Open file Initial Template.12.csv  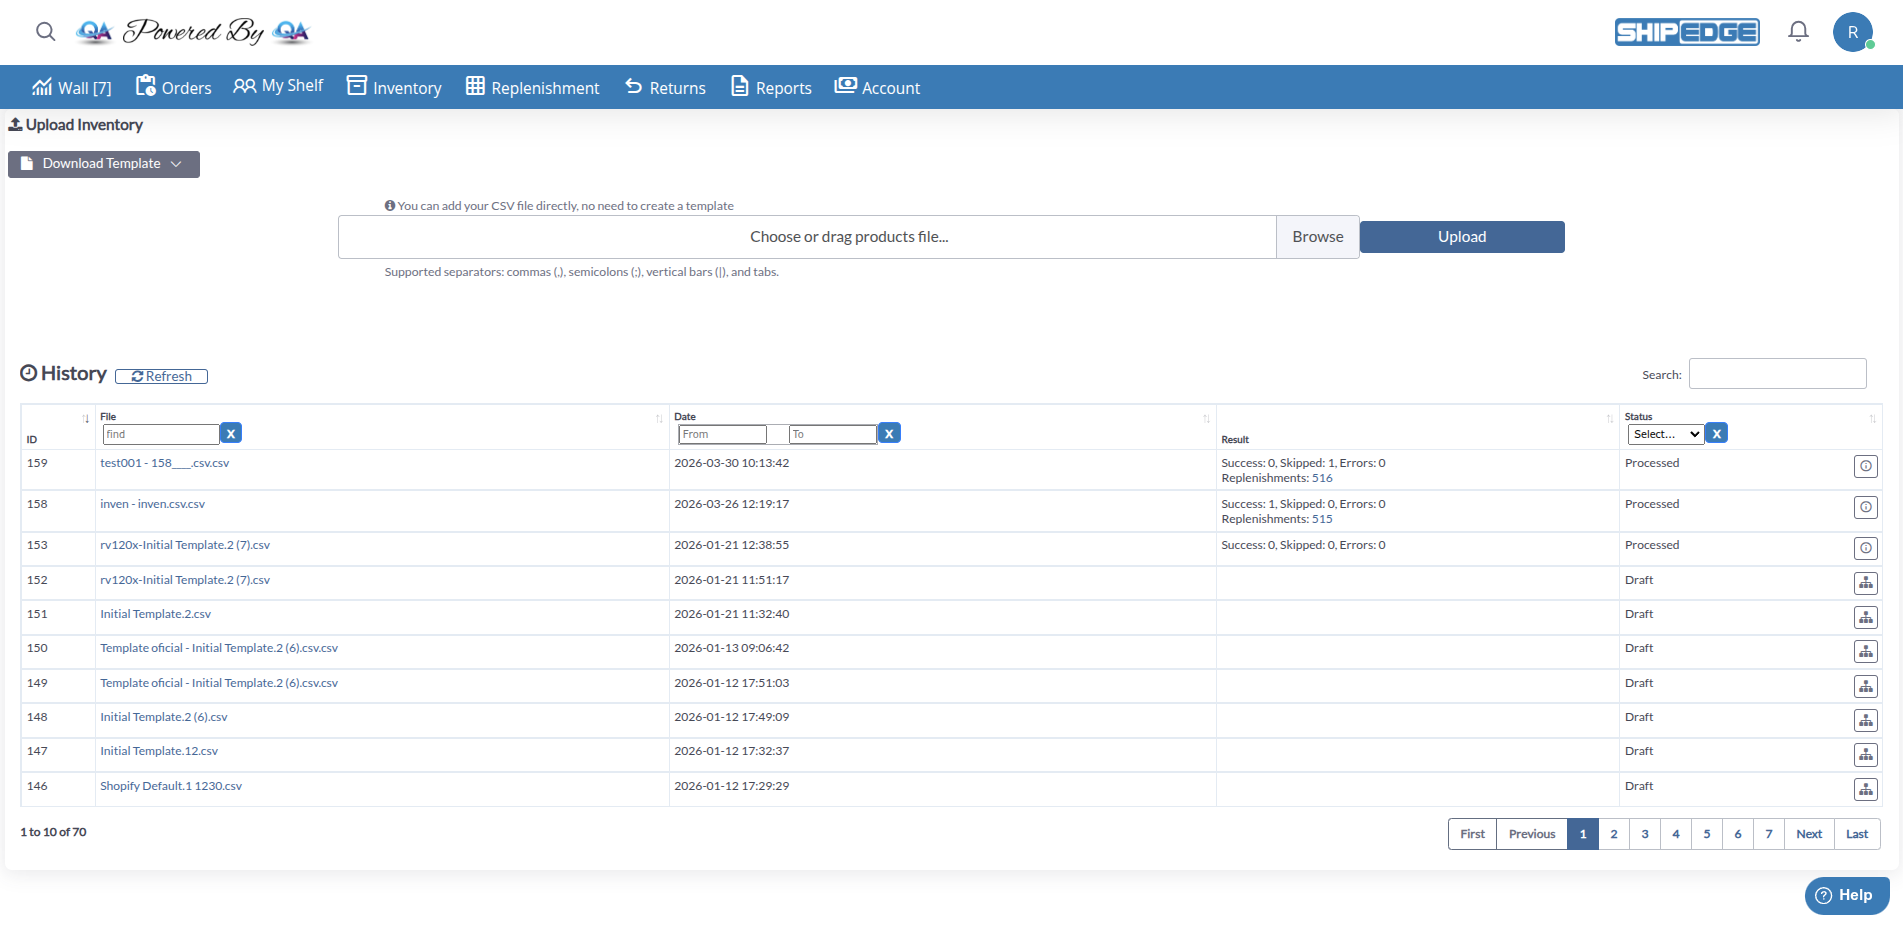159,751
